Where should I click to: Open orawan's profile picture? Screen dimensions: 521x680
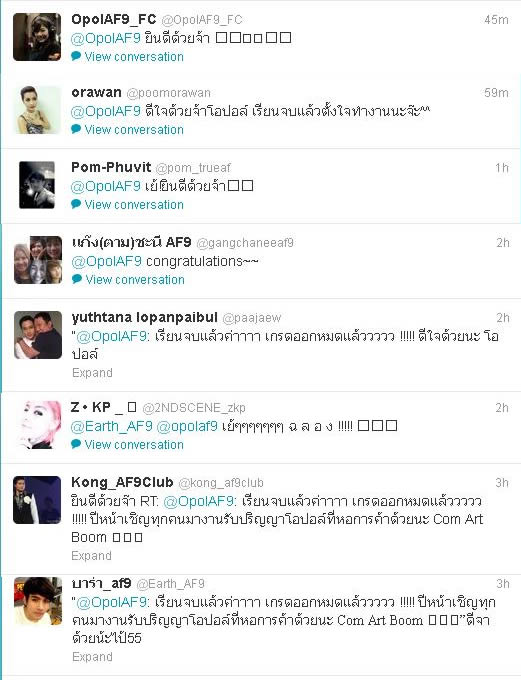point(38,110)
